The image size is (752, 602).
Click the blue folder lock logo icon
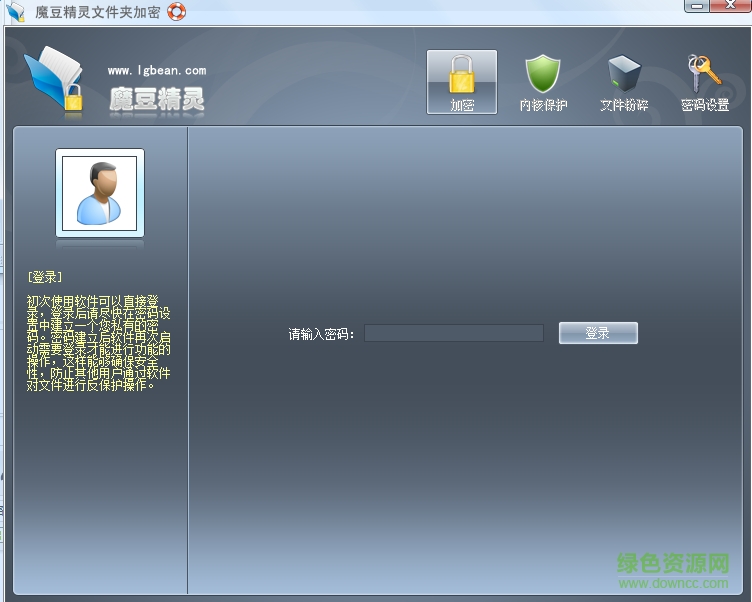click(54, 80)
